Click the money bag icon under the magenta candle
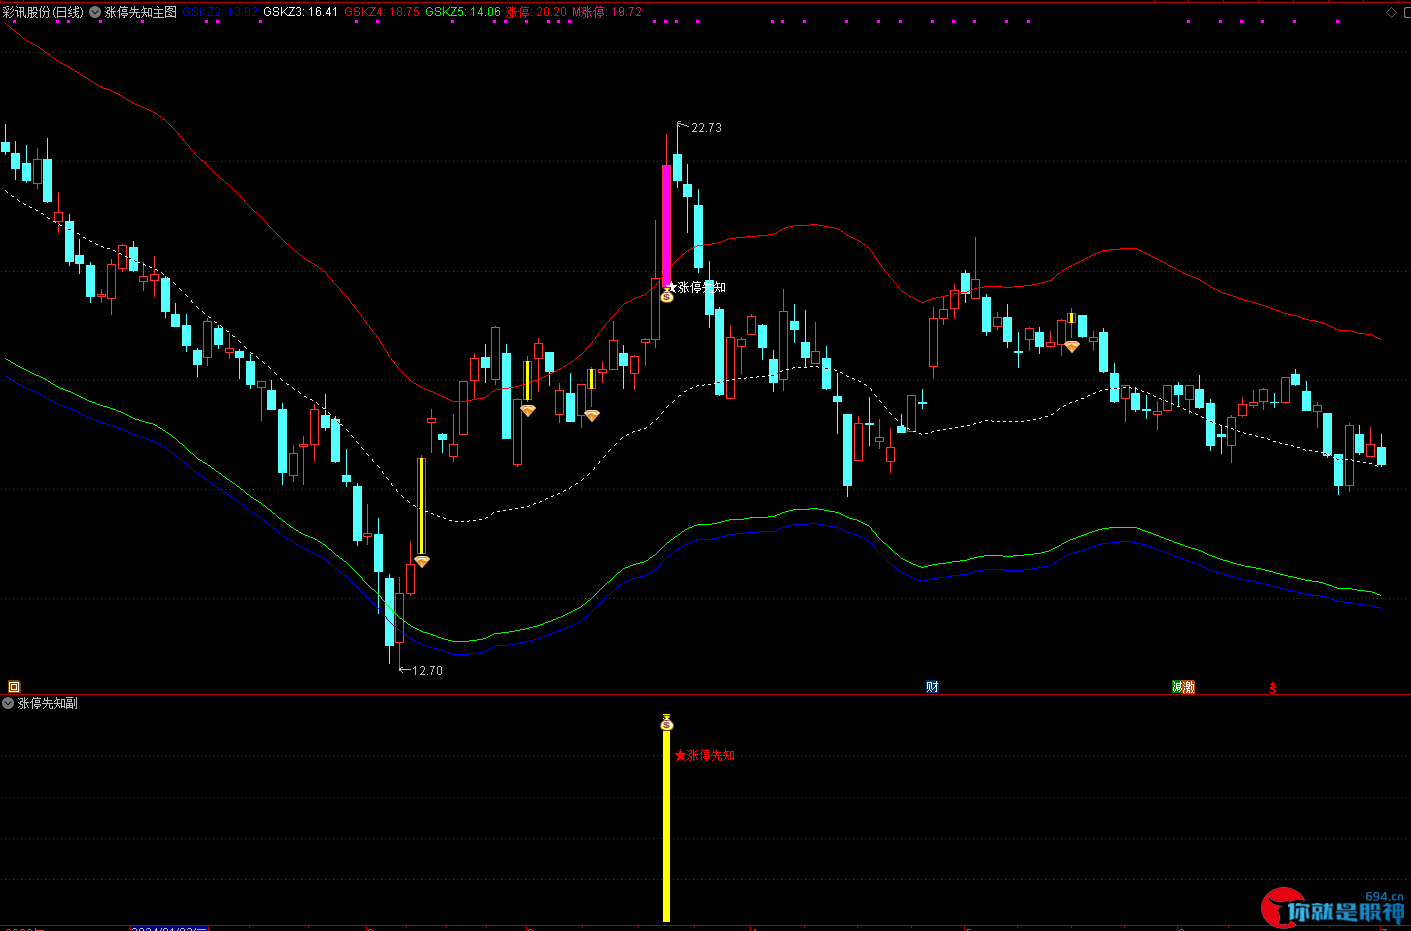This screenshot has width=1411, height=931. click(667, 296)
